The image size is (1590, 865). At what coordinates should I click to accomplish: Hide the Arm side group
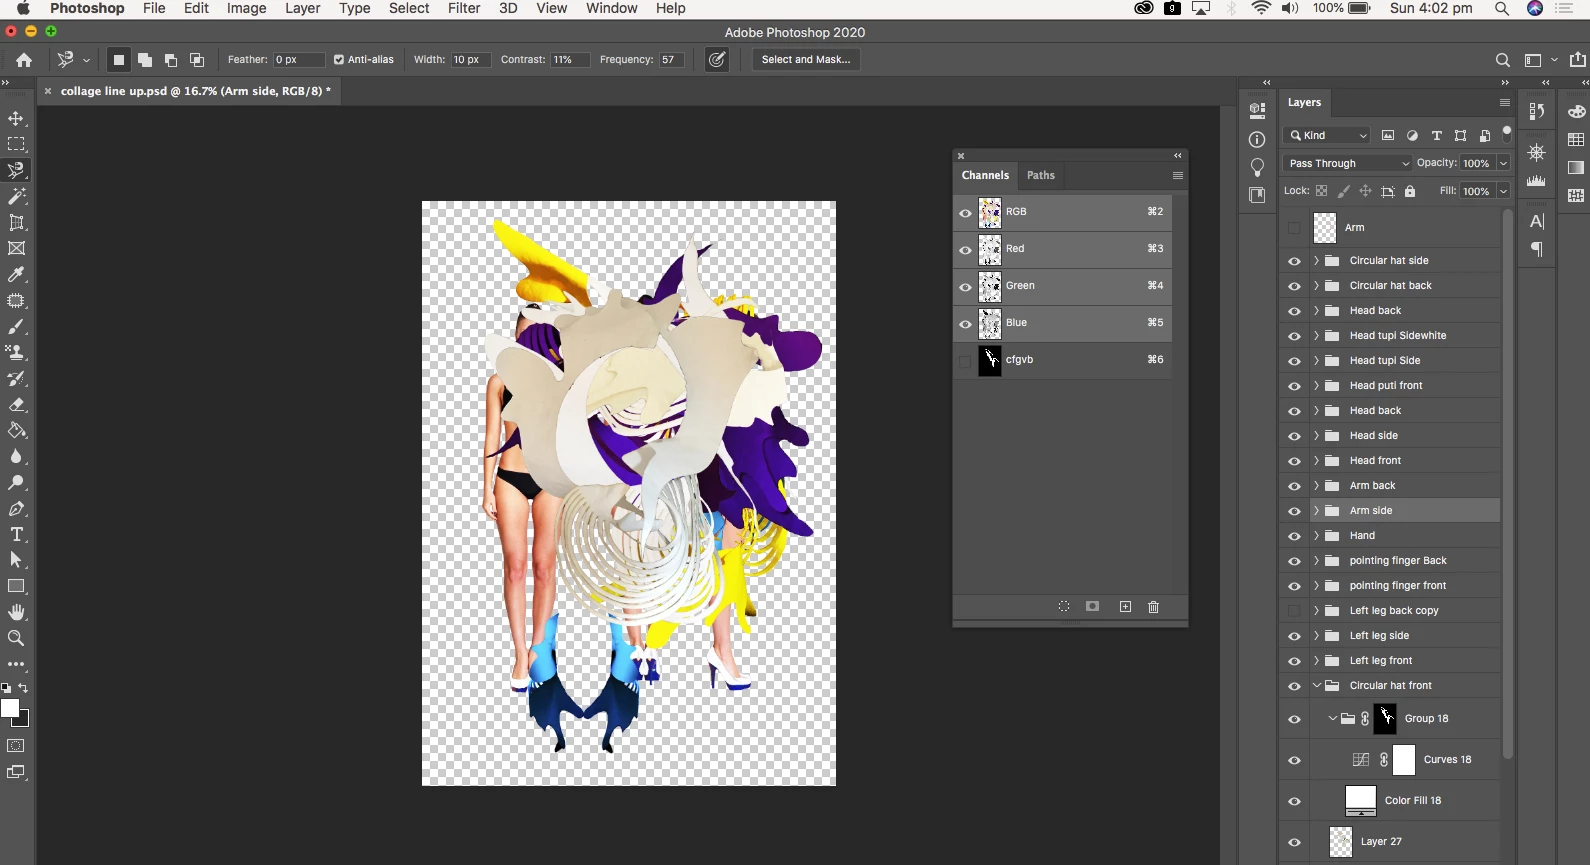pyautogui.click(x=1294, y=511)
